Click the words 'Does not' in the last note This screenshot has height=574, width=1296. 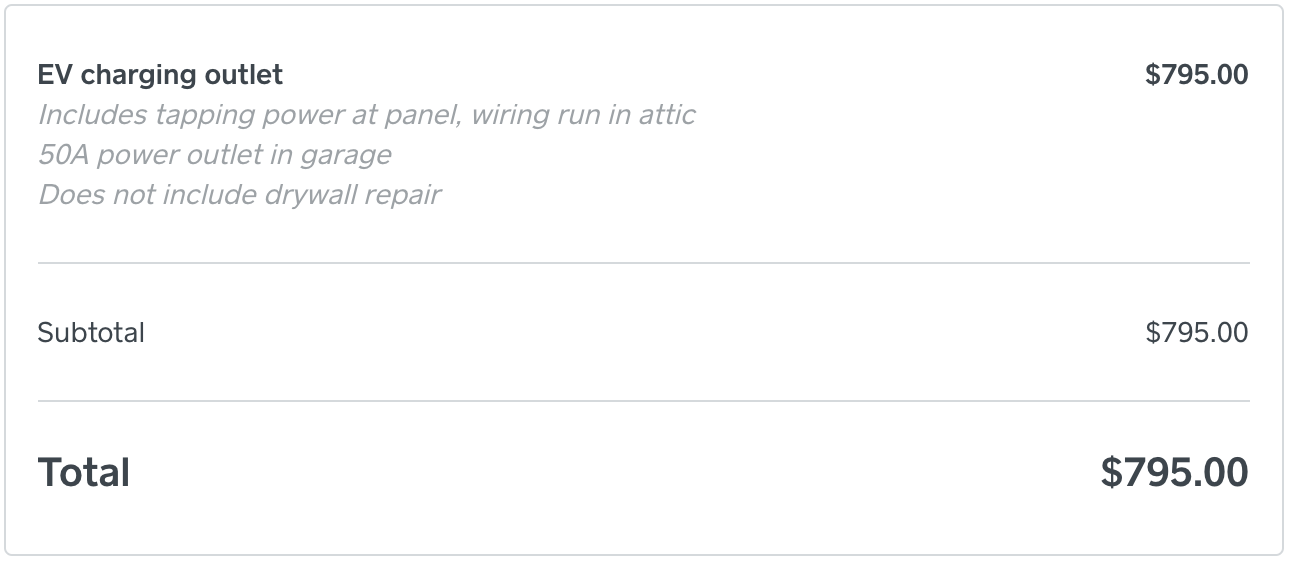[89, 194]
